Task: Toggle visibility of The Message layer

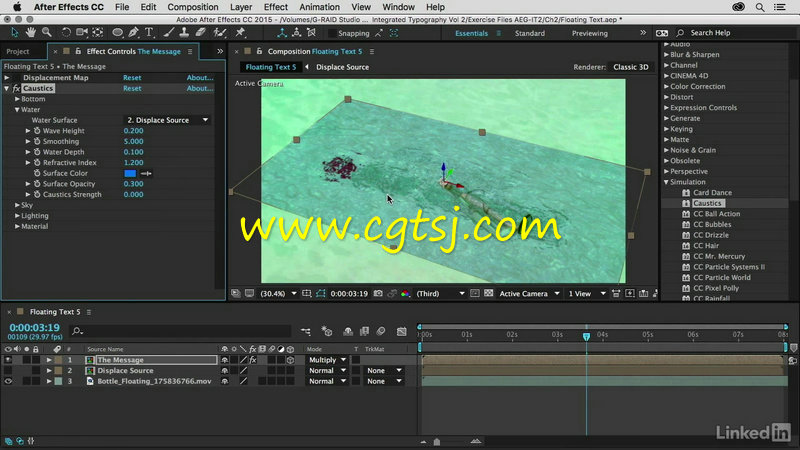Action: (8, 360)
